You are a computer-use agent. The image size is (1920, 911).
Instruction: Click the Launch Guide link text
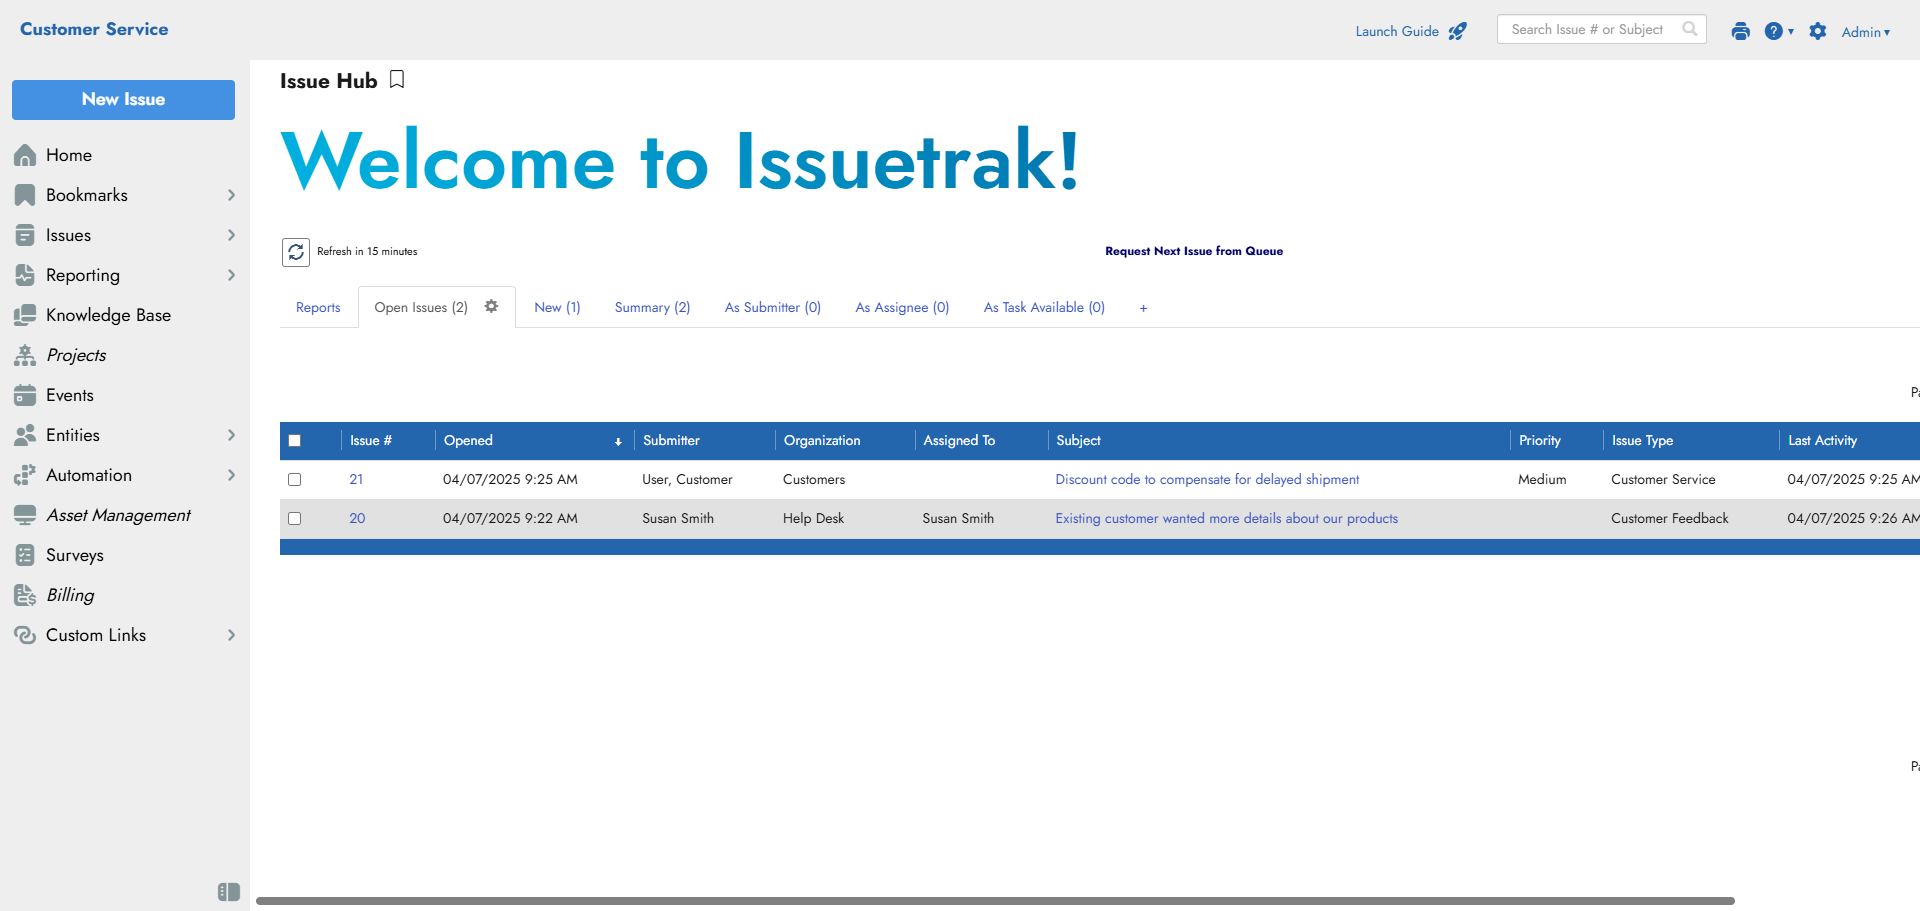tap(1397, 32)
